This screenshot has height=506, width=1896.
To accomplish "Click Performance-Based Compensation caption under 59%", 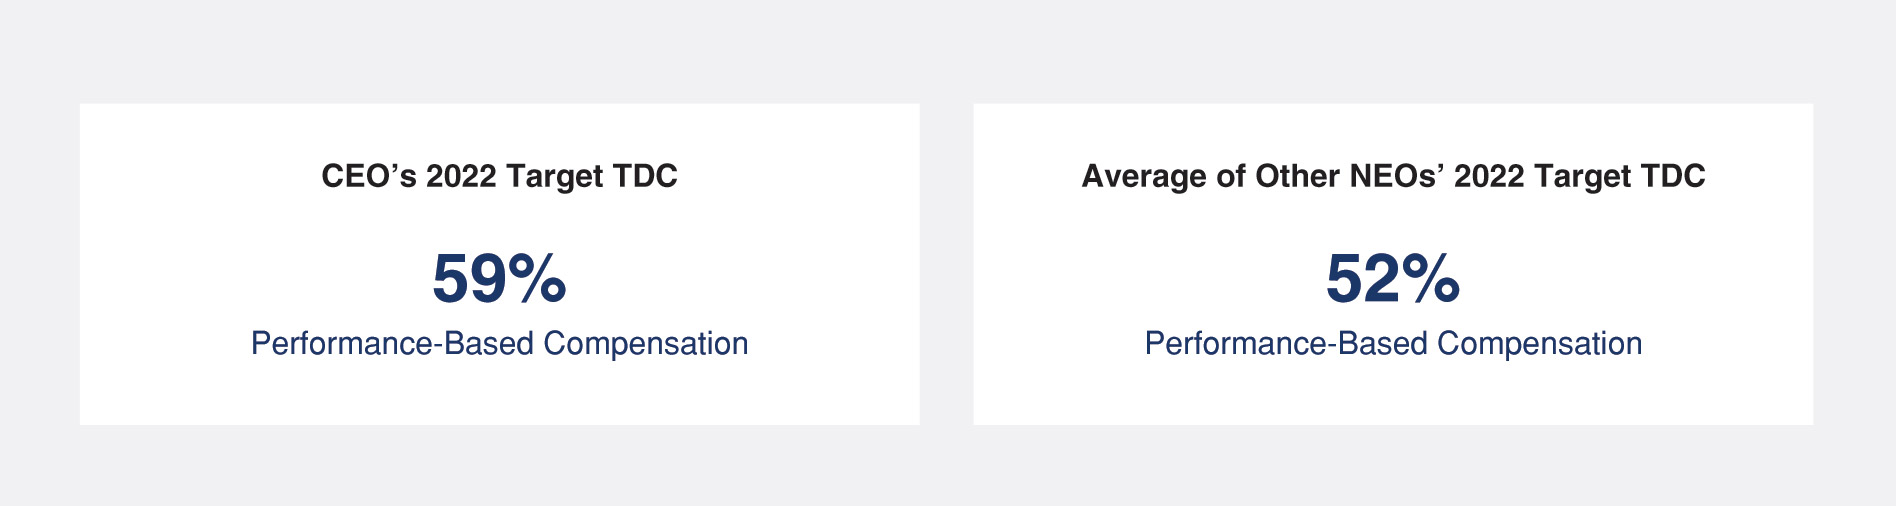I will [499, 343].
